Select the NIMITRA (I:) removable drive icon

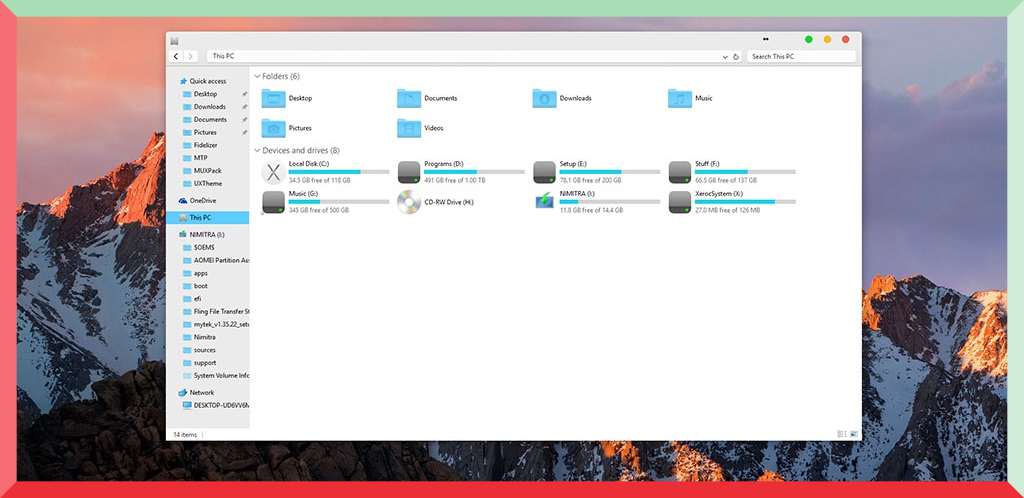coord(544,201)
